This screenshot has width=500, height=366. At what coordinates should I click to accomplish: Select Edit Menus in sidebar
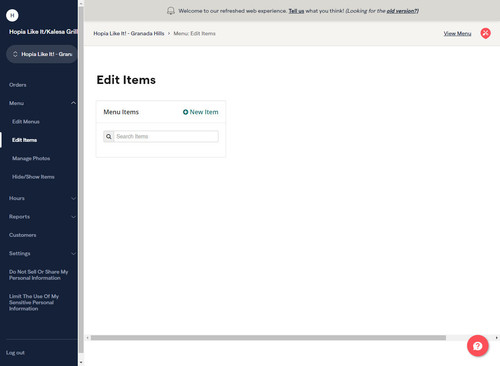pos(26,122)
